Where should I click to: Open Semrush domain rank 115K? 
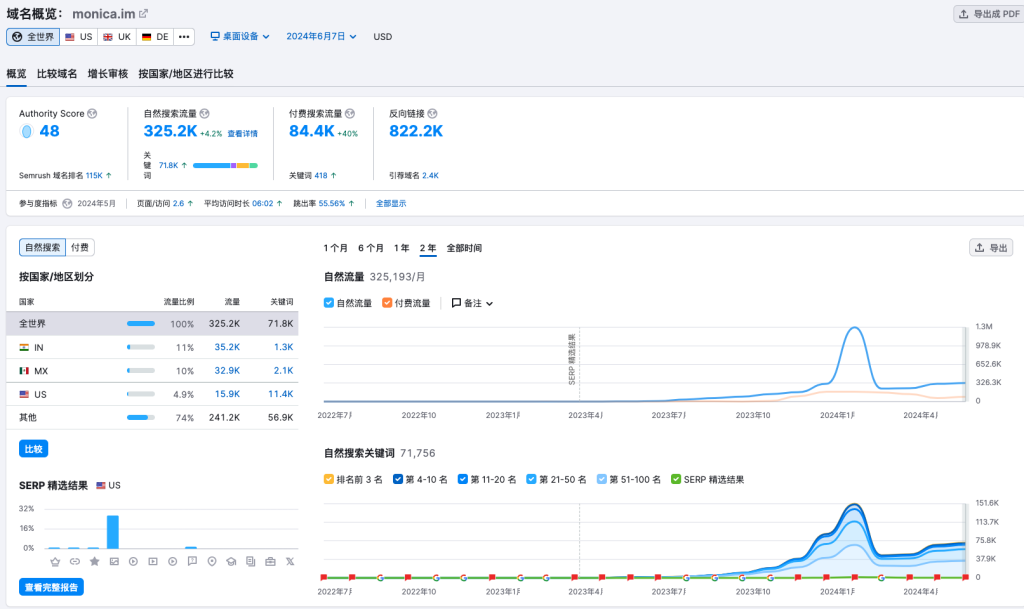coord(94,176)
